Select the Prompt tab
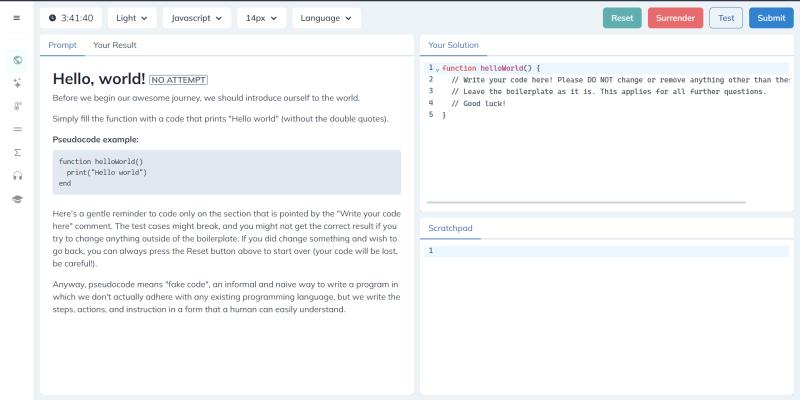This screenshot has width=800, height=400. pyautogui.click(x=62, y=45)
